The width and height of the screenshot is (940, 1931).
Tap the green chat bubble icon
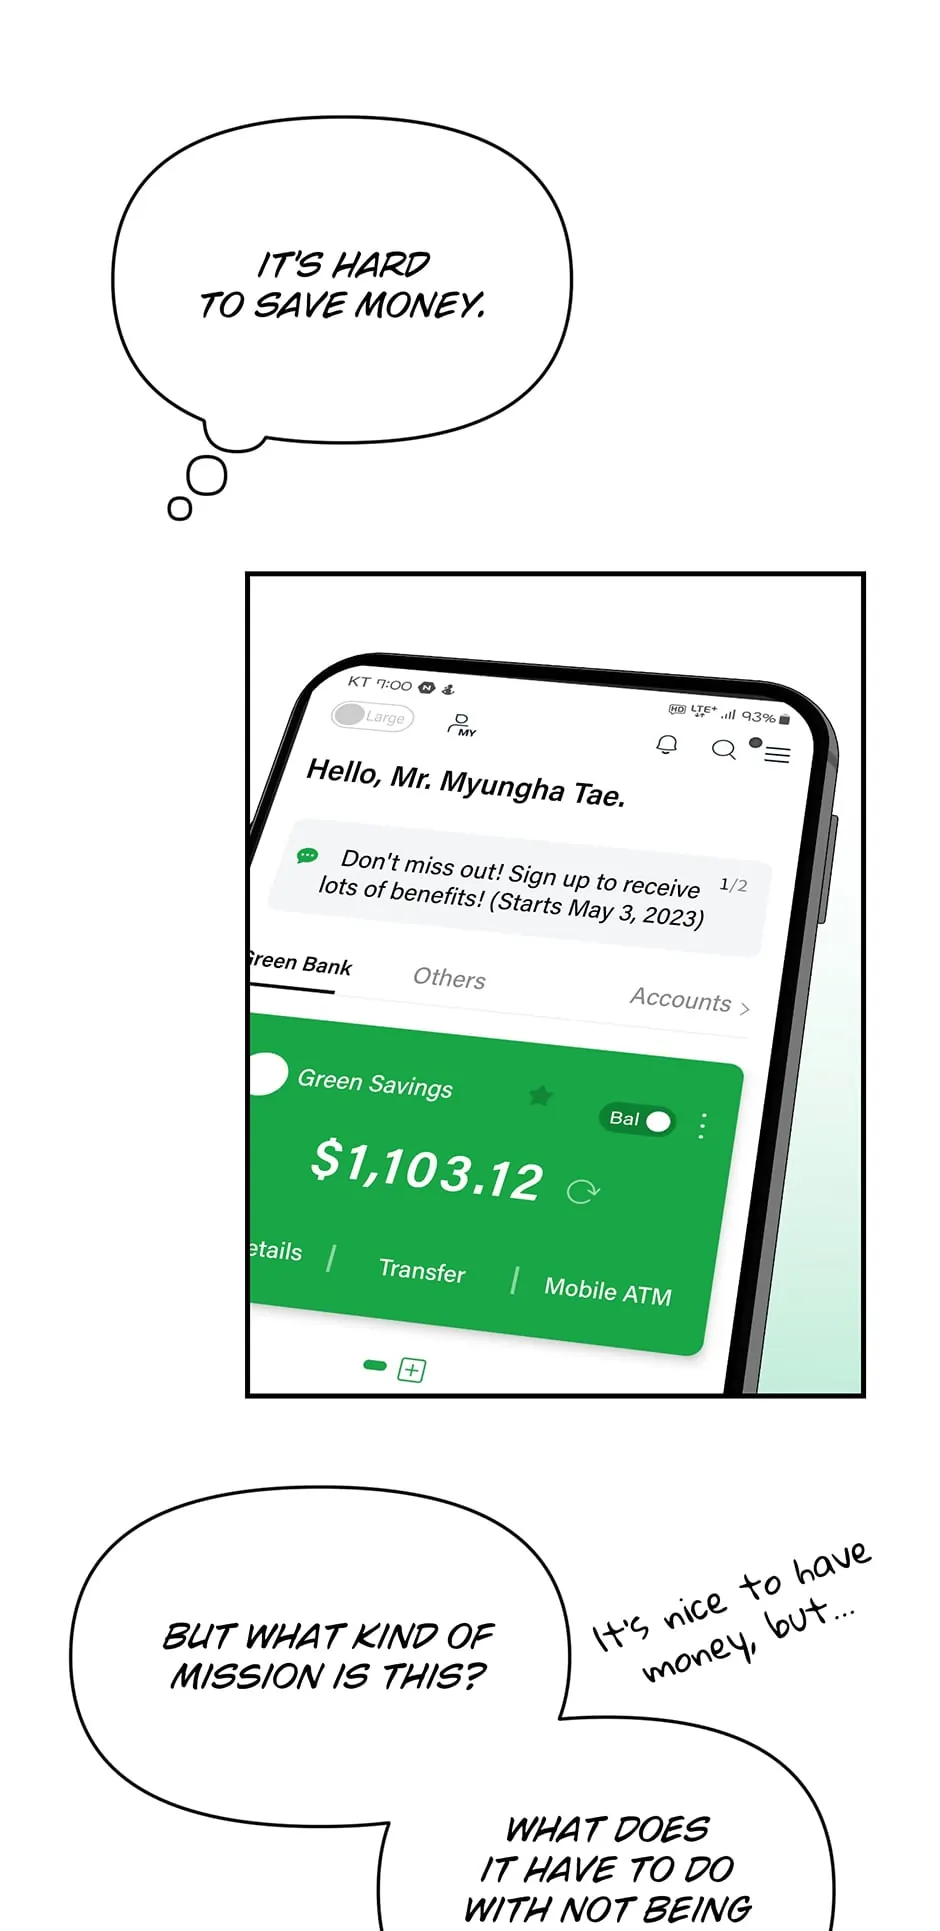pos(307,856)
